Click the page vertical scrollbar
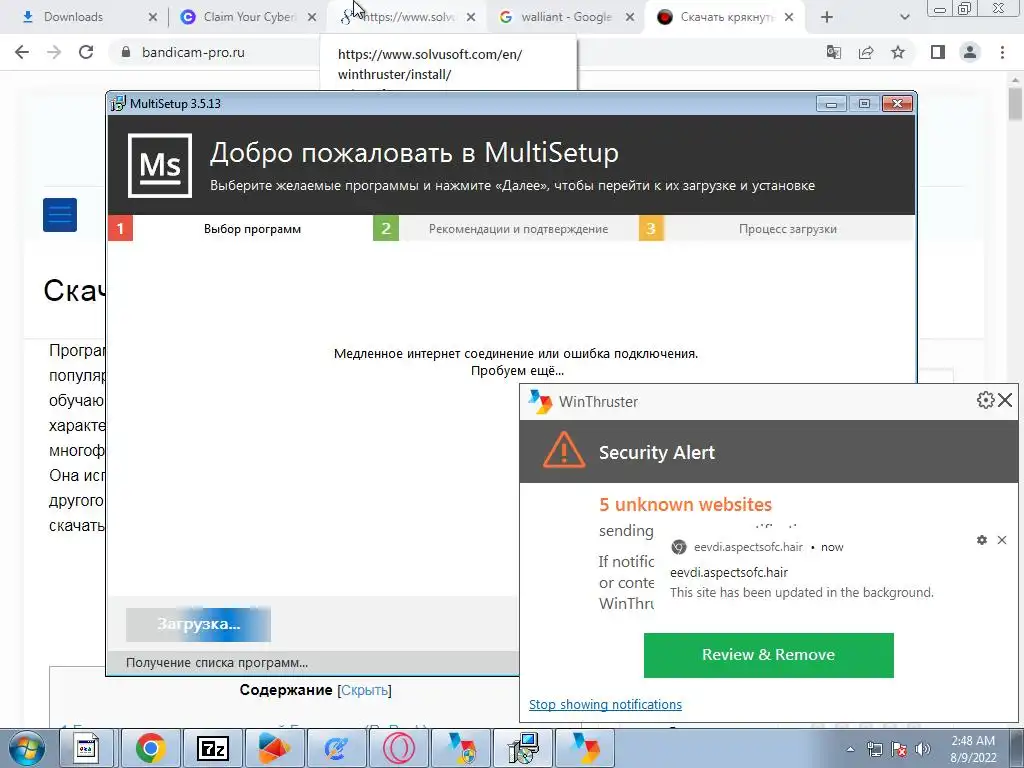 1015,104
